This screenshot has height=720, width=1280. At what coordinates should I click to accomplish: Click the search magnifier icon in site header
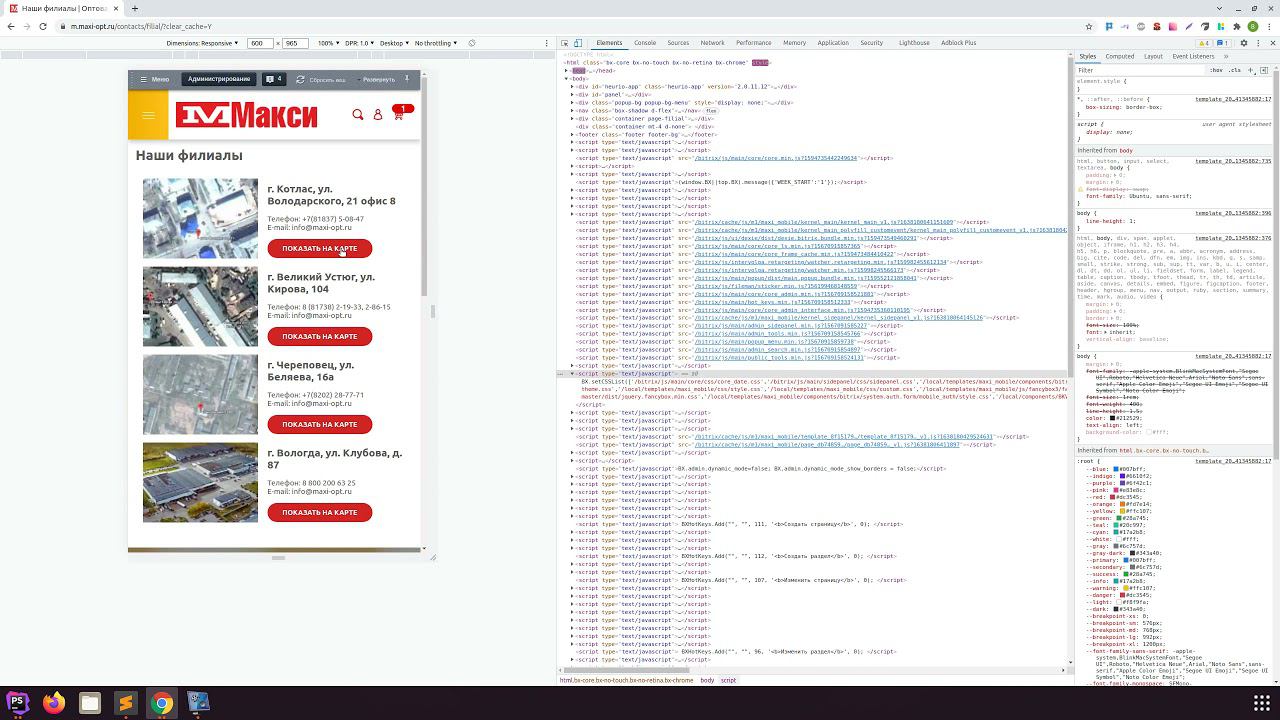pos(358,115)
